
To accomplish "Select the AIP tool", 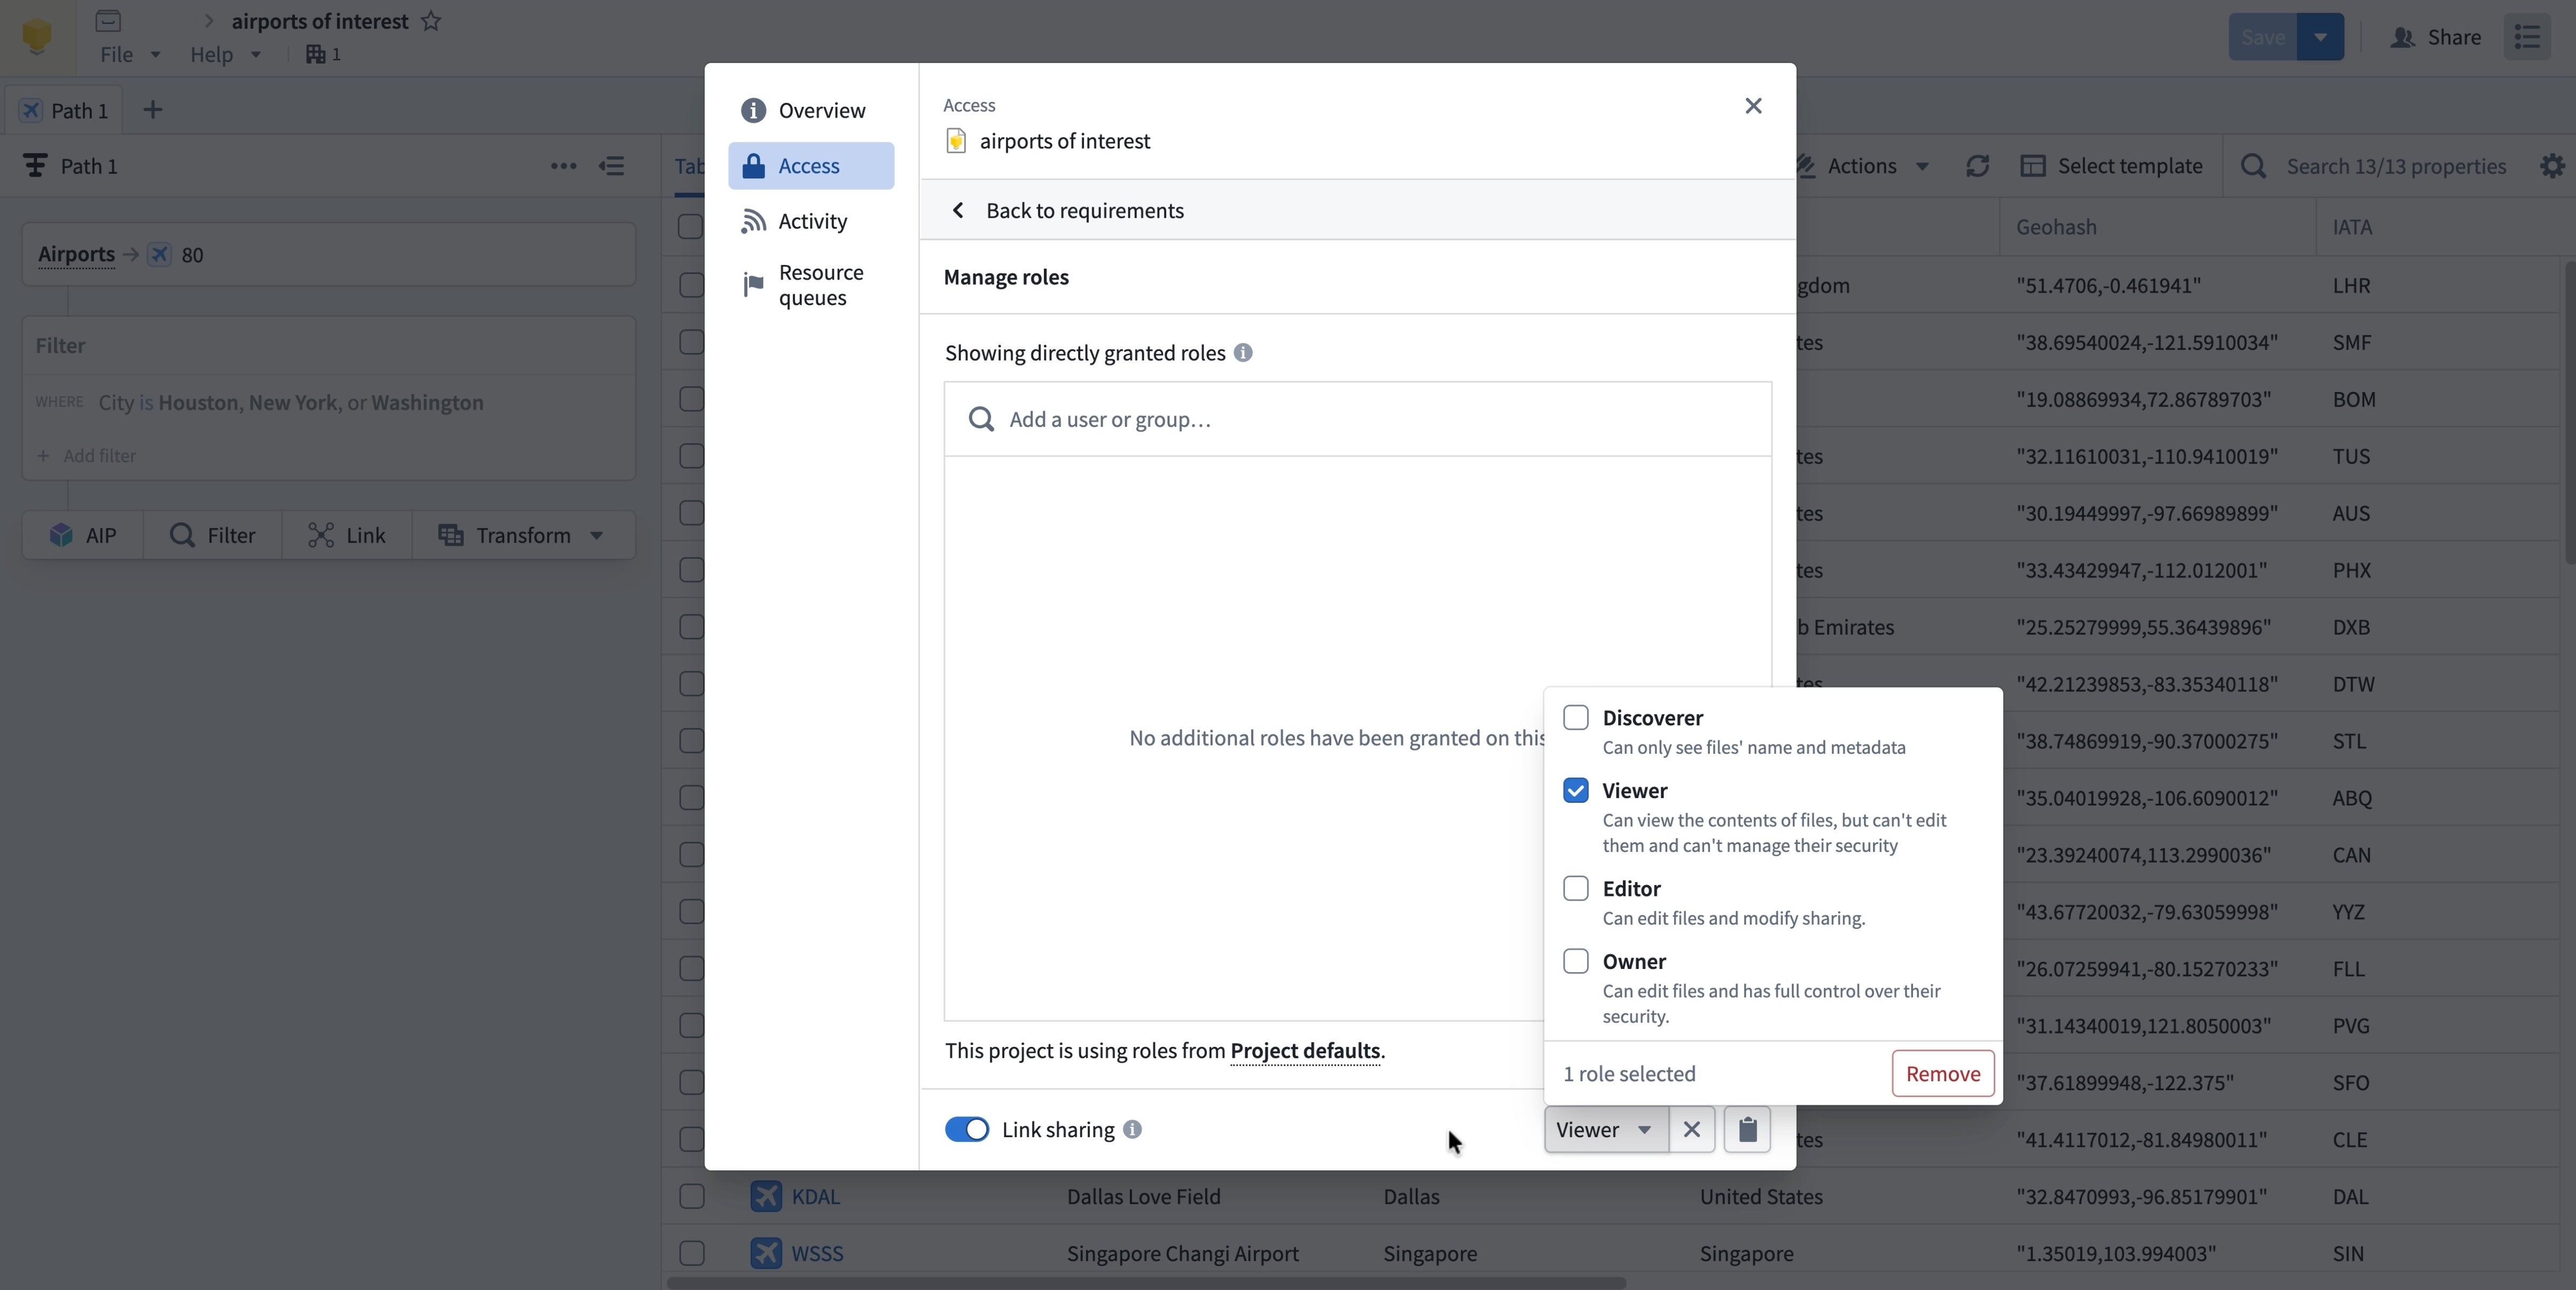I will 82,535.
